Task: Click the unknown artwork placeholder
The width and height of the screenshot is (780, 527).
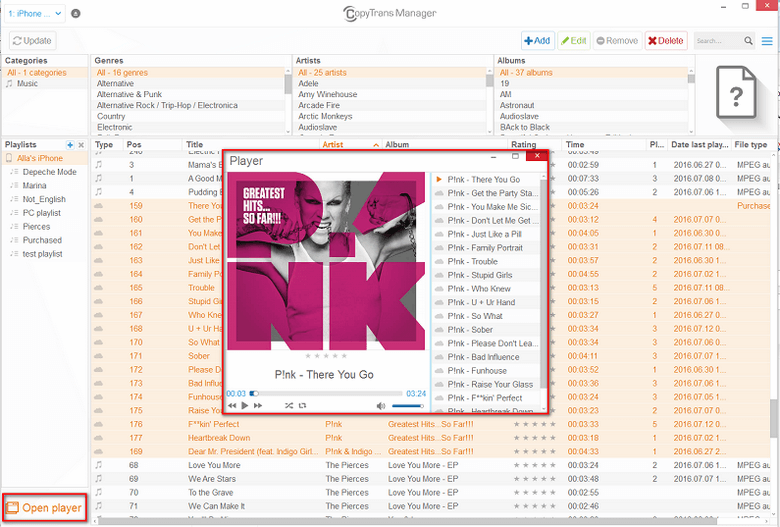Action: pyautogui.click(x=736, y=95)
